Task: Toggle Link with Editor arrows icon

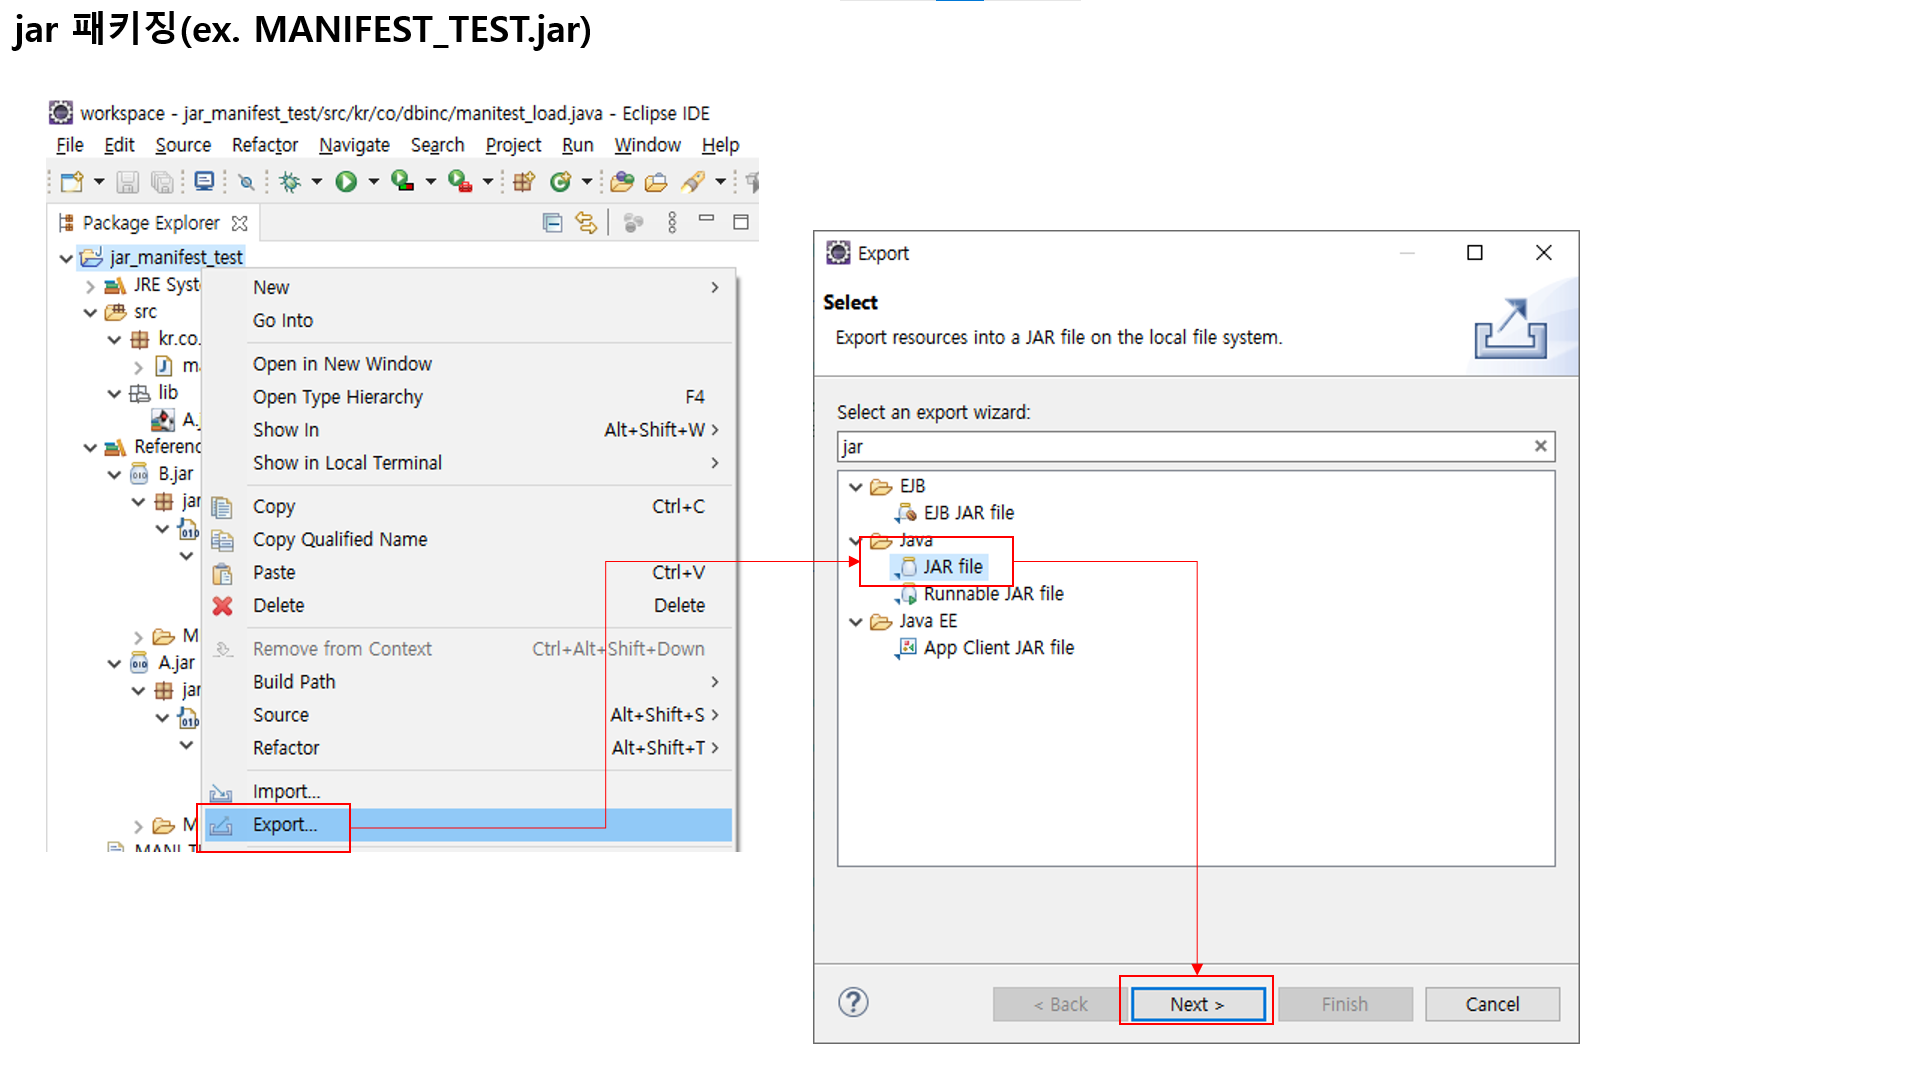Action: [x=586, y=223]
